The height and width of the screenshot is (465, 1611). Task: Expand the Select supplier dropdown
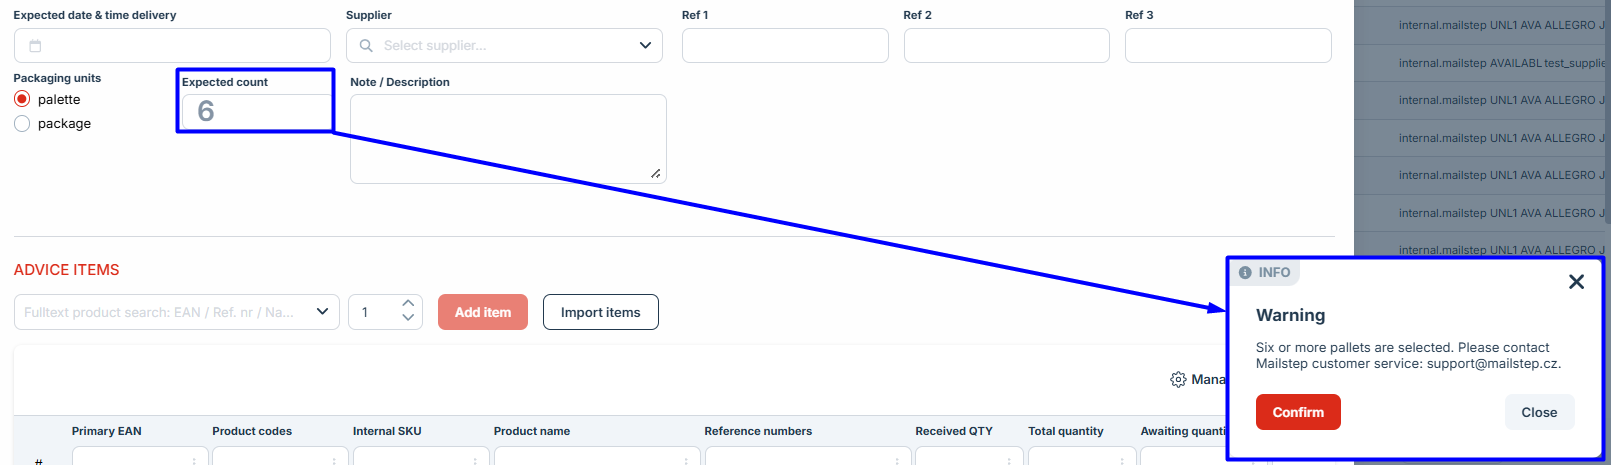pyautogui.click(x=645, y=46)
